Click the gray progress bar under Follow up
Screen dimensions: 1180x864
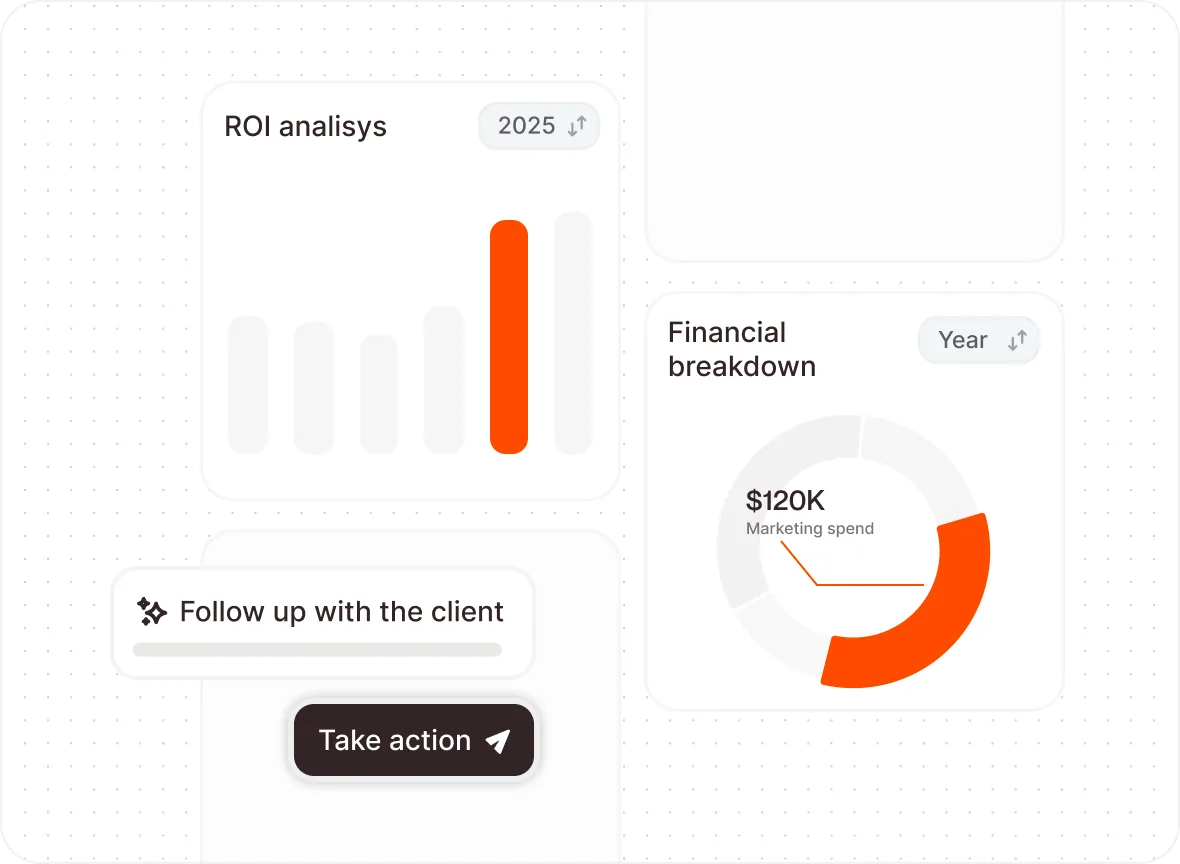tap(317, 650)
